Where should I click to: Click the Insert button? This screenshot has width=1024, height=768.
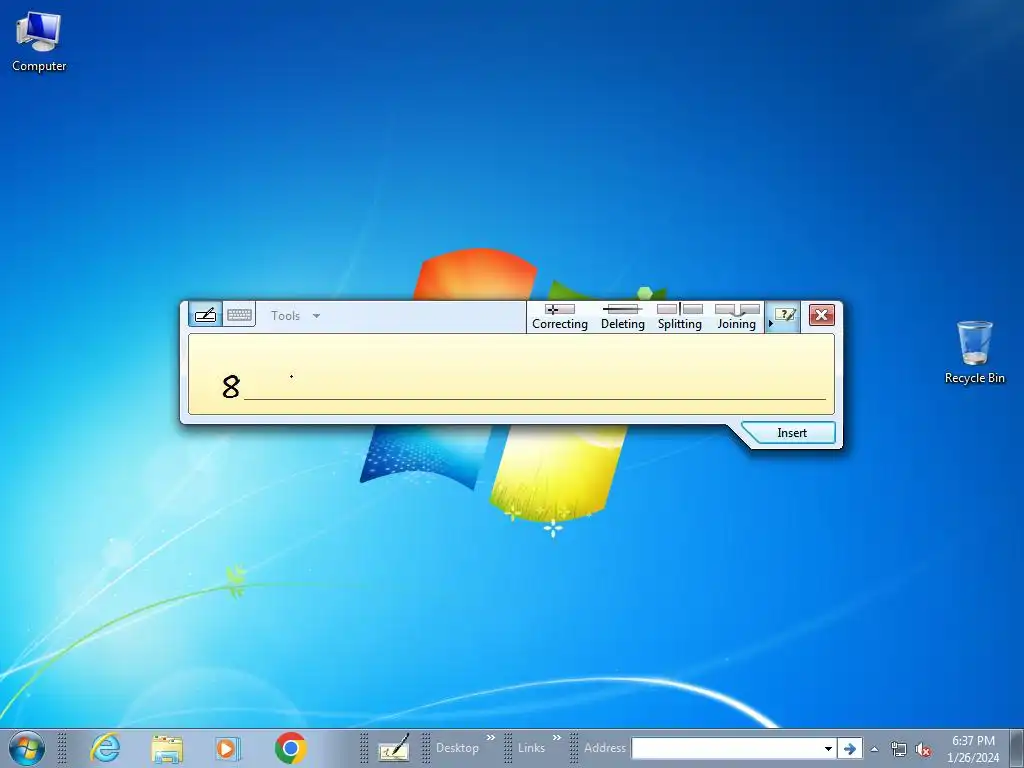pos(791,433)
